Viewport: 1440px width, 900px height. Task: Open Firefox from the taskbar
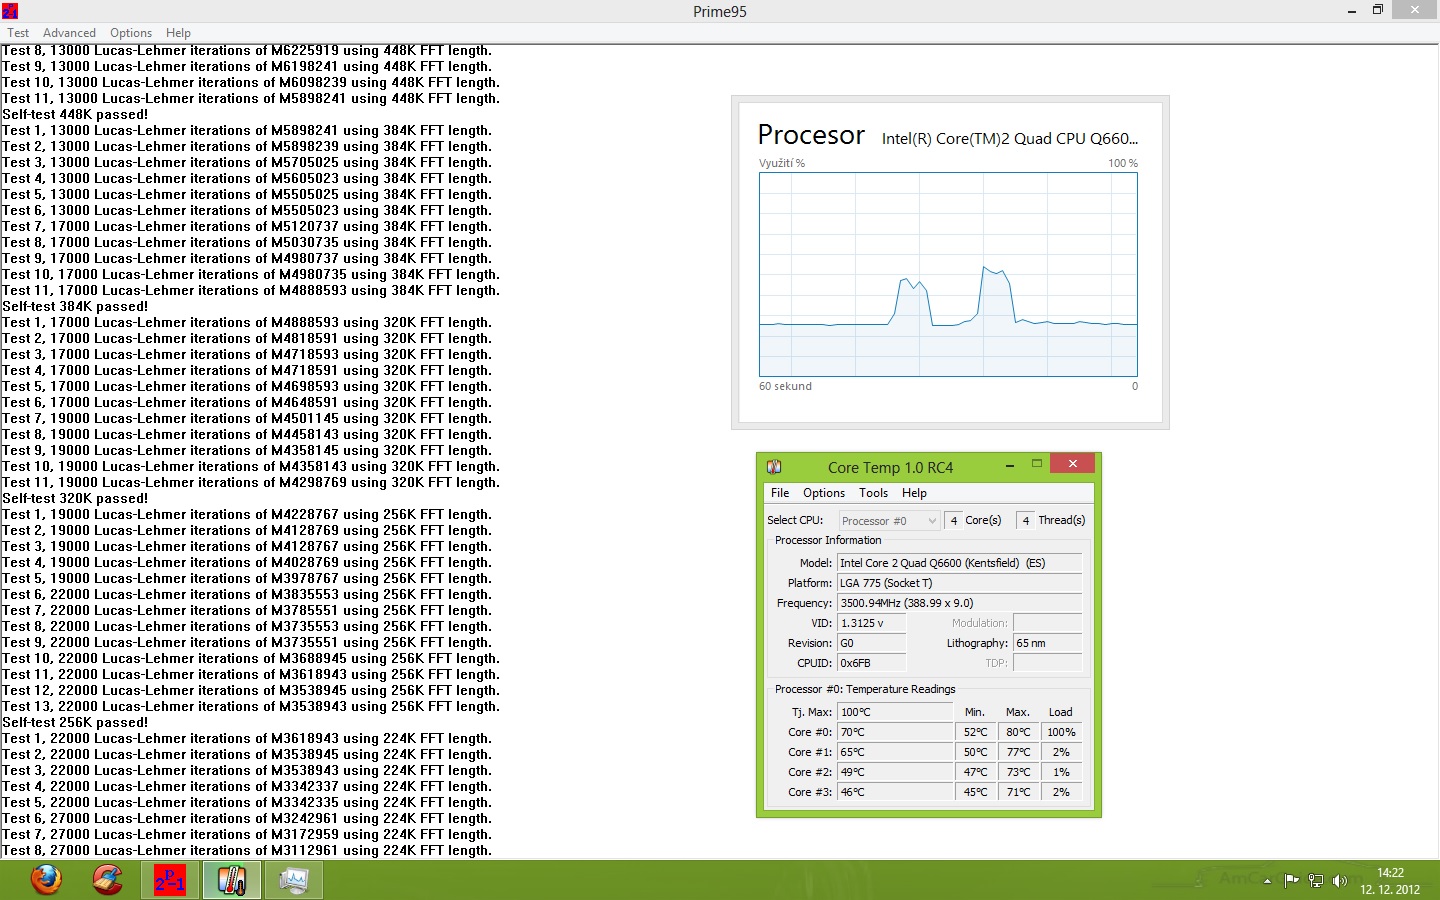pos(46,880)
